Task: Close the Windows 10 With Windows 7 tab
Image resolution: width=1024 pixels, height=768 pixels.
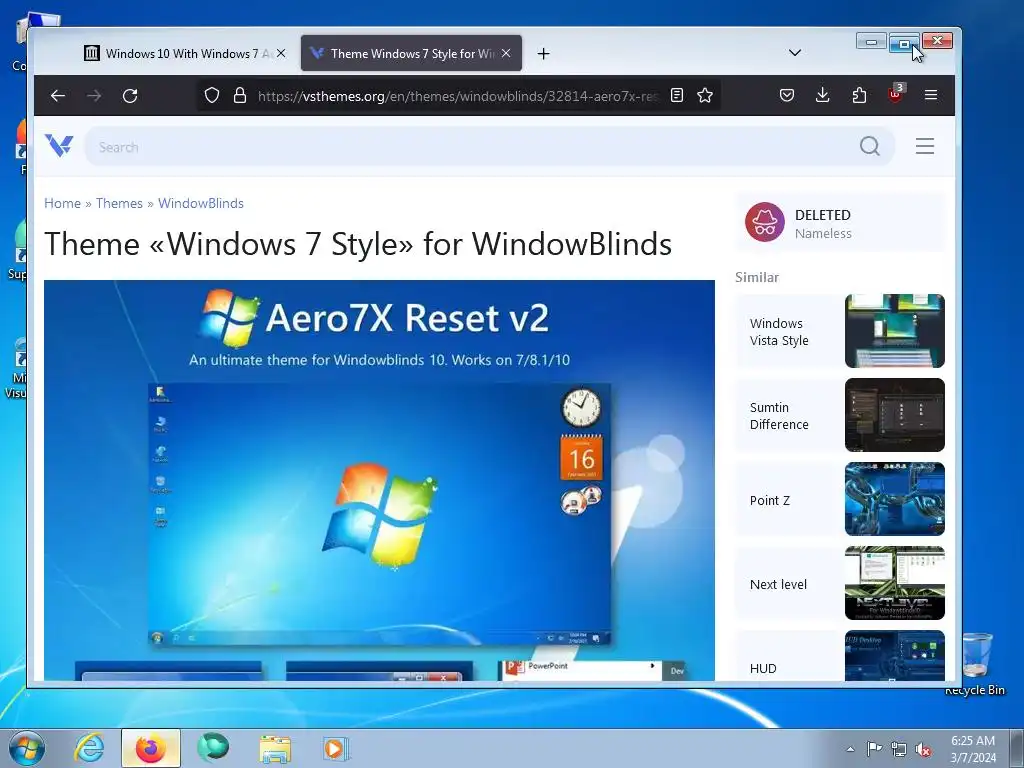Action: pos(281,54)
